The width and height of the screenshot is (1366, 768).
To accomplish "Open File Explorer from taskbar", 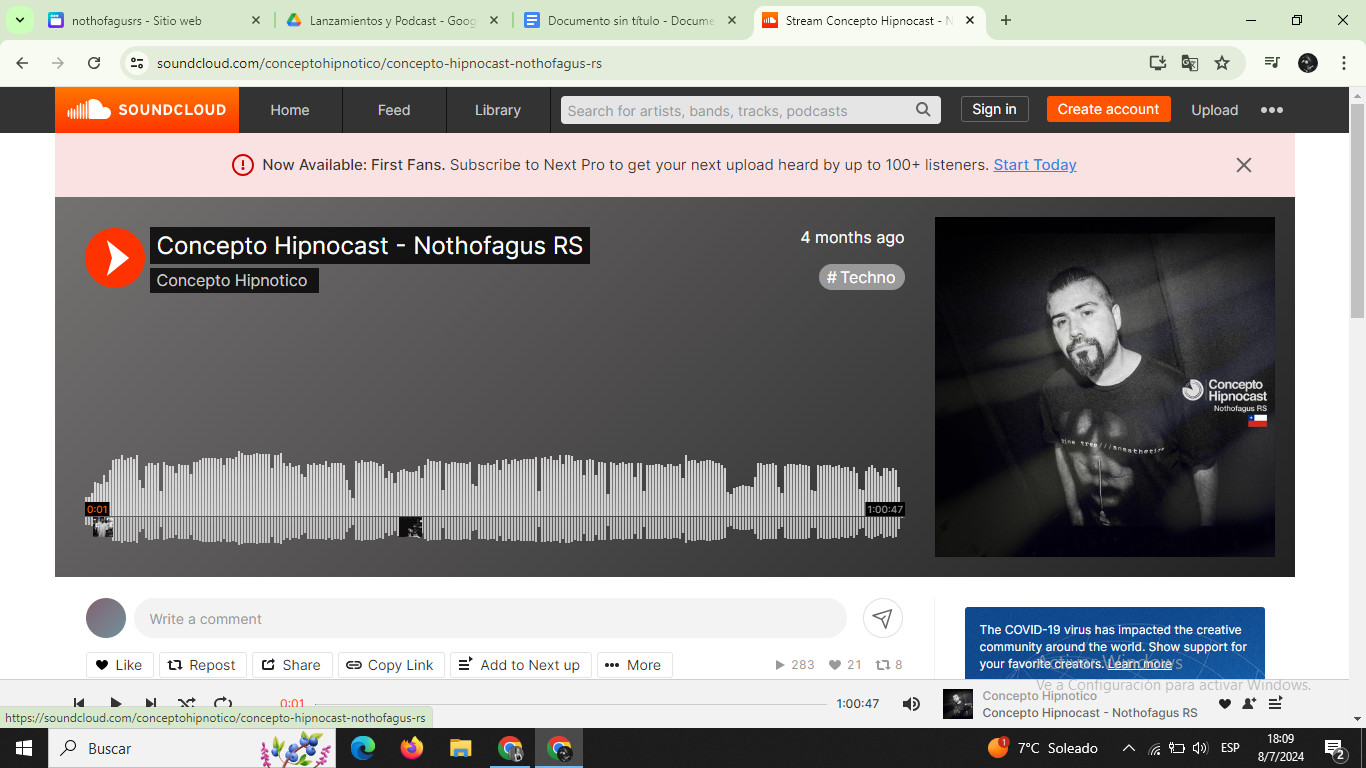I will point(460,748).
